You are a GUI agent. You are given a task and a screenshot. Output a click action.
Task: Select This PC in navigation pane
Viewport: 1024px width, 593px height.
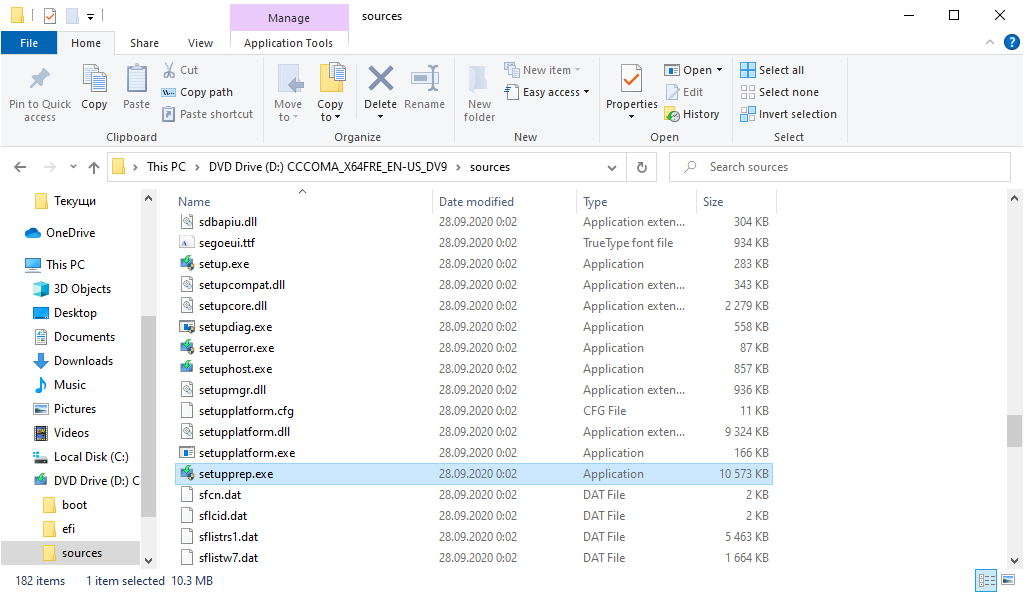point(55,265)
